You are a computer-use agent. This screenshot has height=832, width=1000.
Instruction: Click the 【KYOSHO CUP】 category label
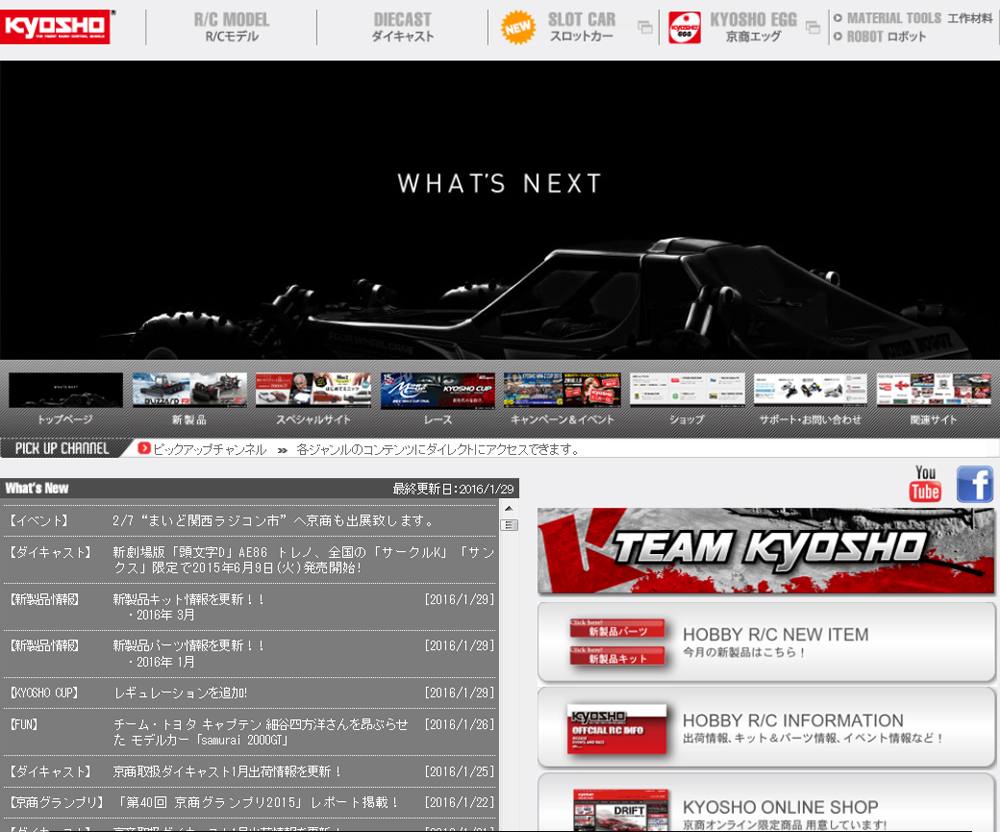[x=43, y=692]
